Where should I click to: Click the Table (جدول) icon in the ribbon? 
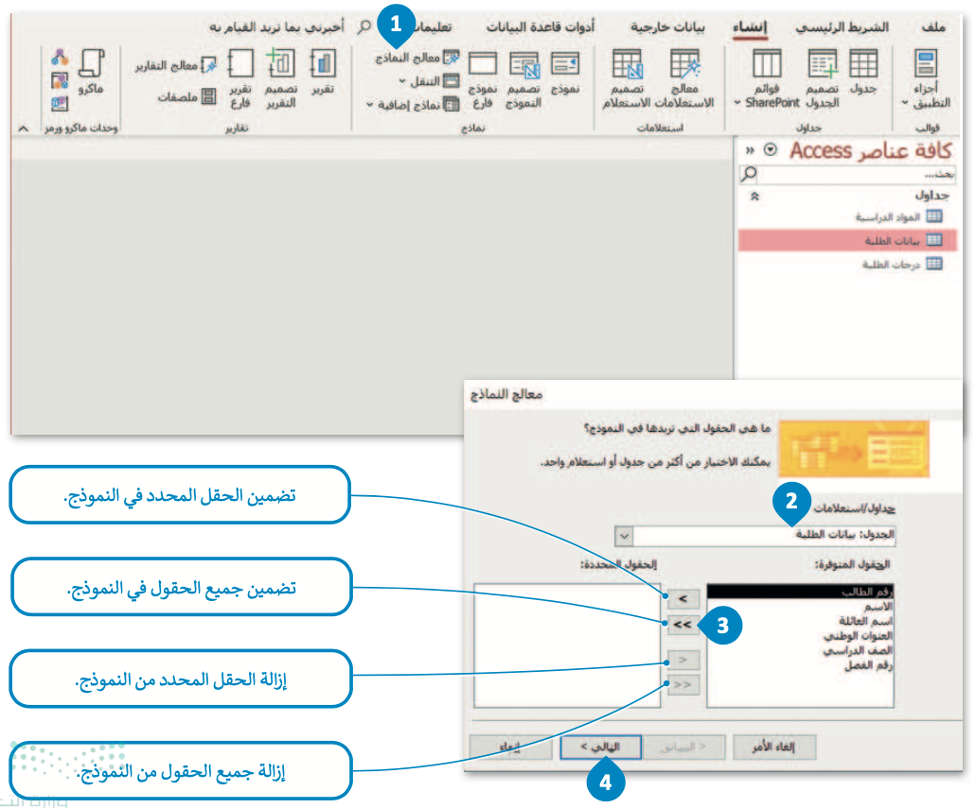[863, 72]
